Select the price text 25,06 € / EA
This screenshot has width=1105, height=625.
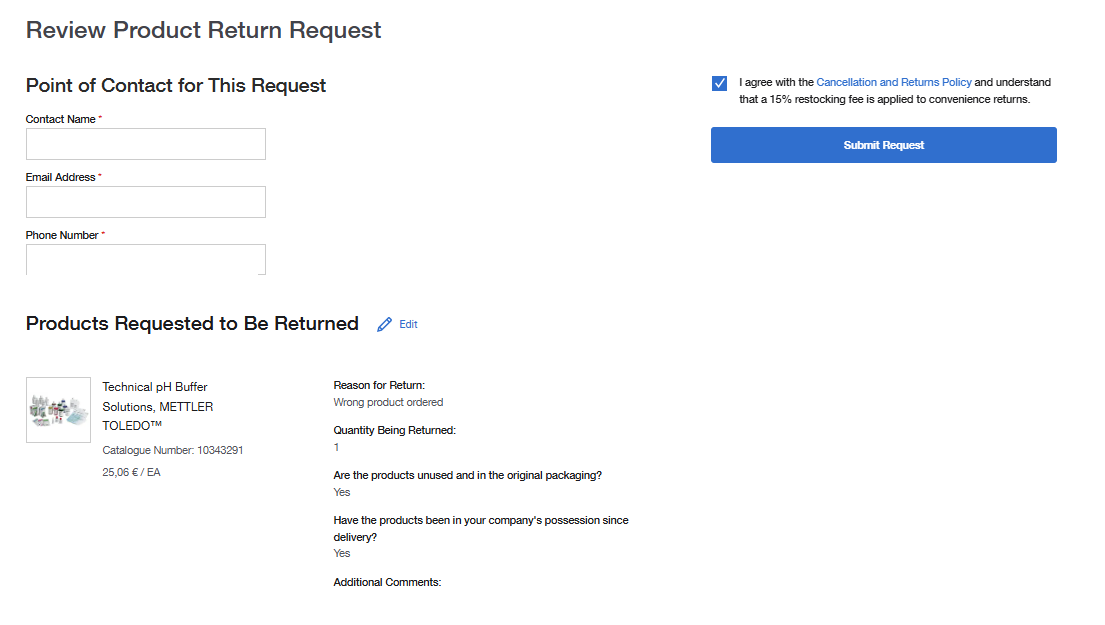click(130, 472)
